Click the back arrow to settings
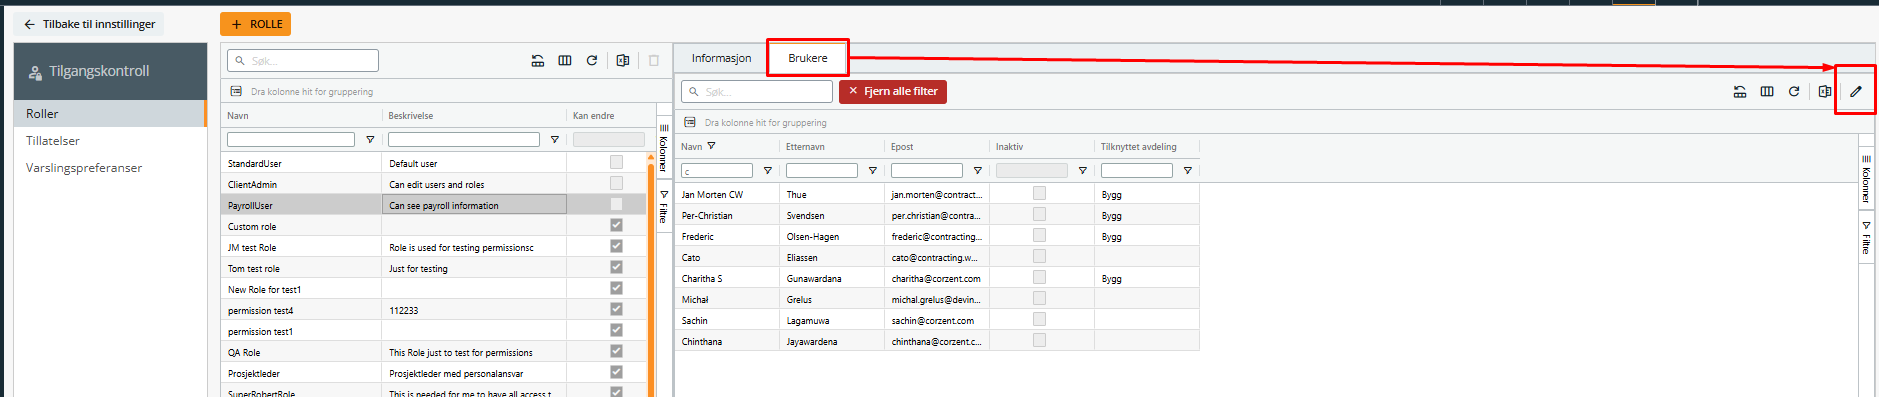Screen dimensions: 1879x397 pos(29,24)
